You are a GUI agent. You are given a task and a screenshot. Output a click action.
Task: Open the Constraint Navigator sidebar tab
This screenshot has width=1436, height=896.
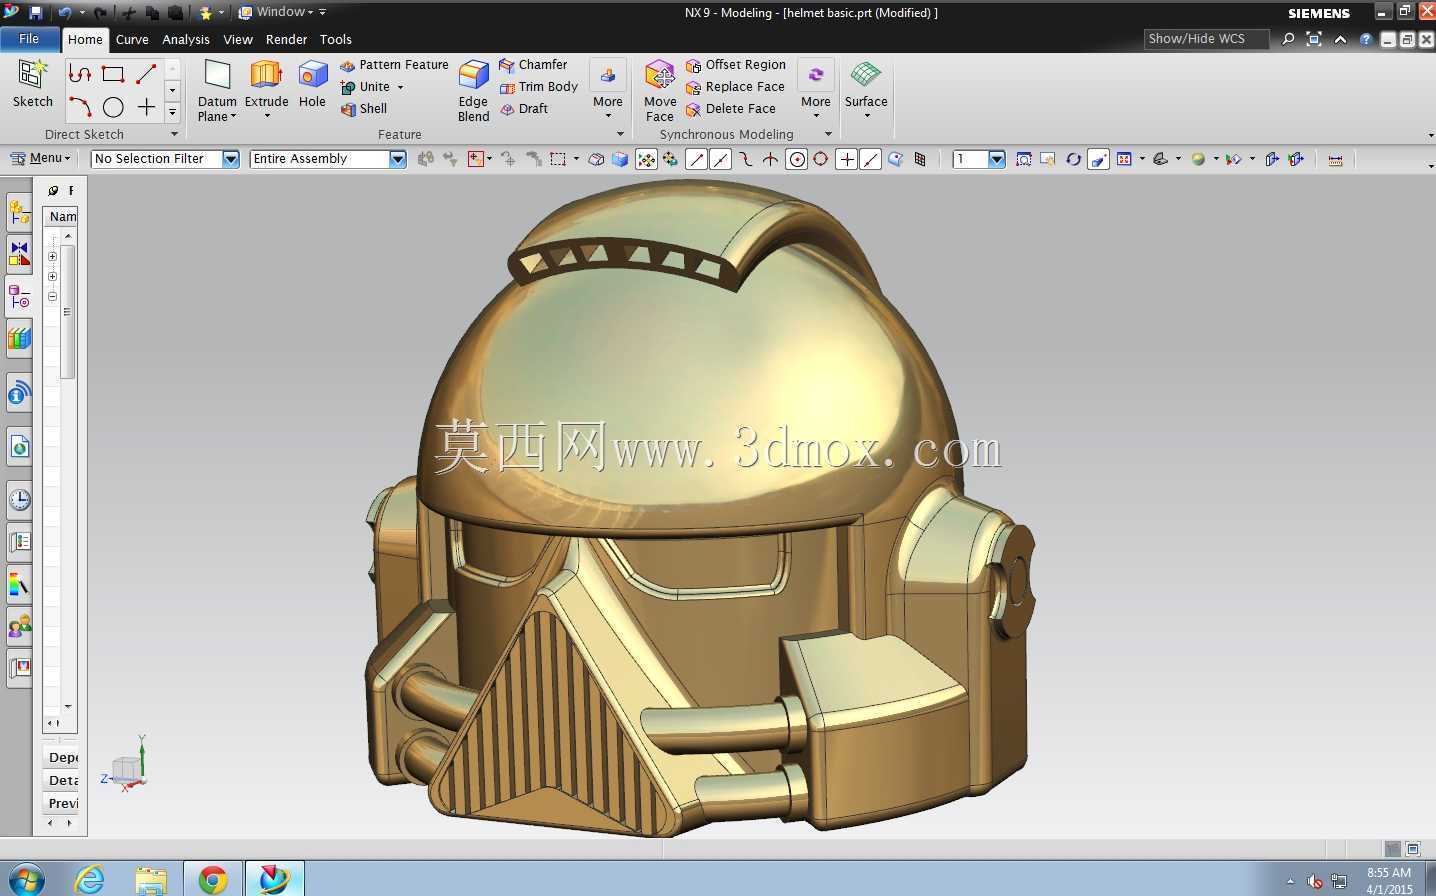pos(19,254)
